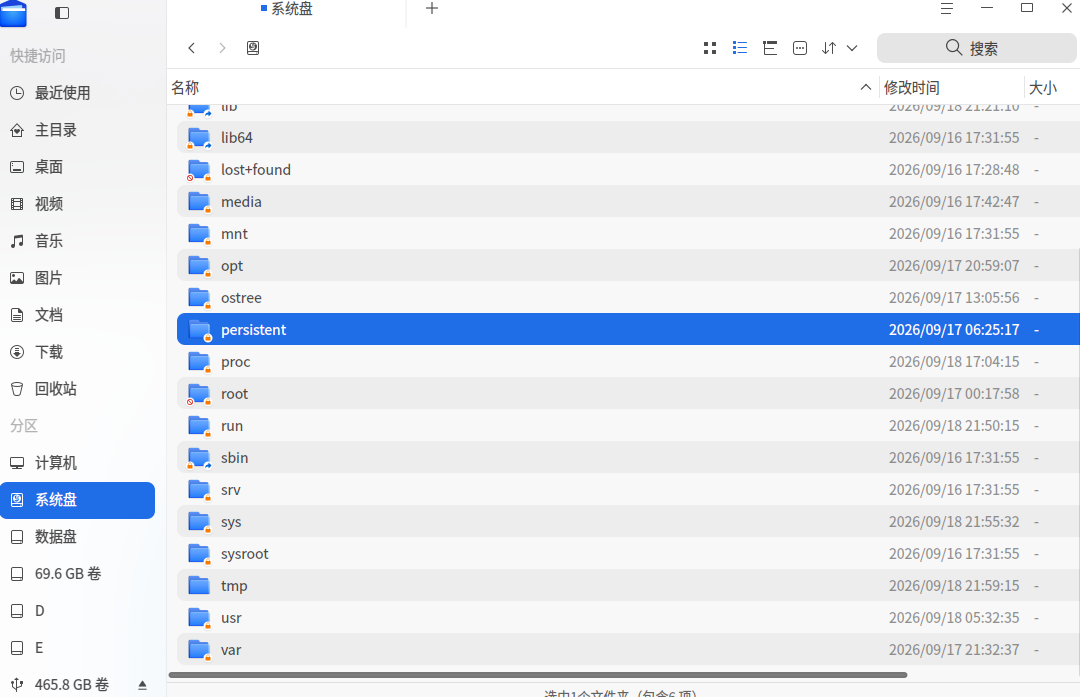Select the 系统盘 tab
1080x697 pixels.
pyautogui.click(x=287, y=9)
